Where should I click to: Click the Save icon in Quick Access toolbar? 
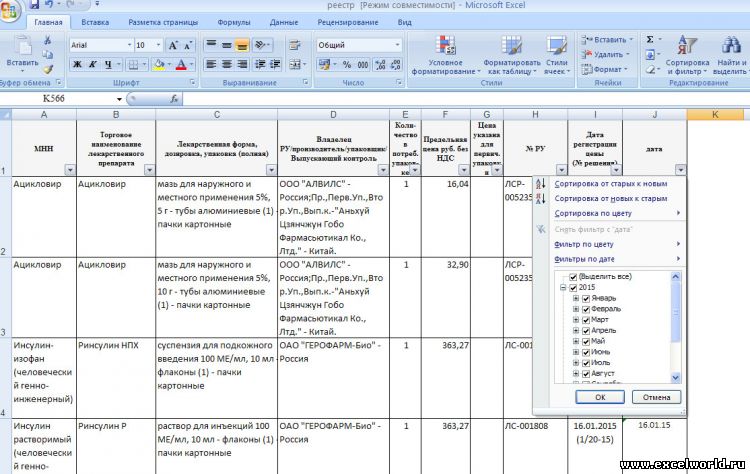(x=34, y=5)
